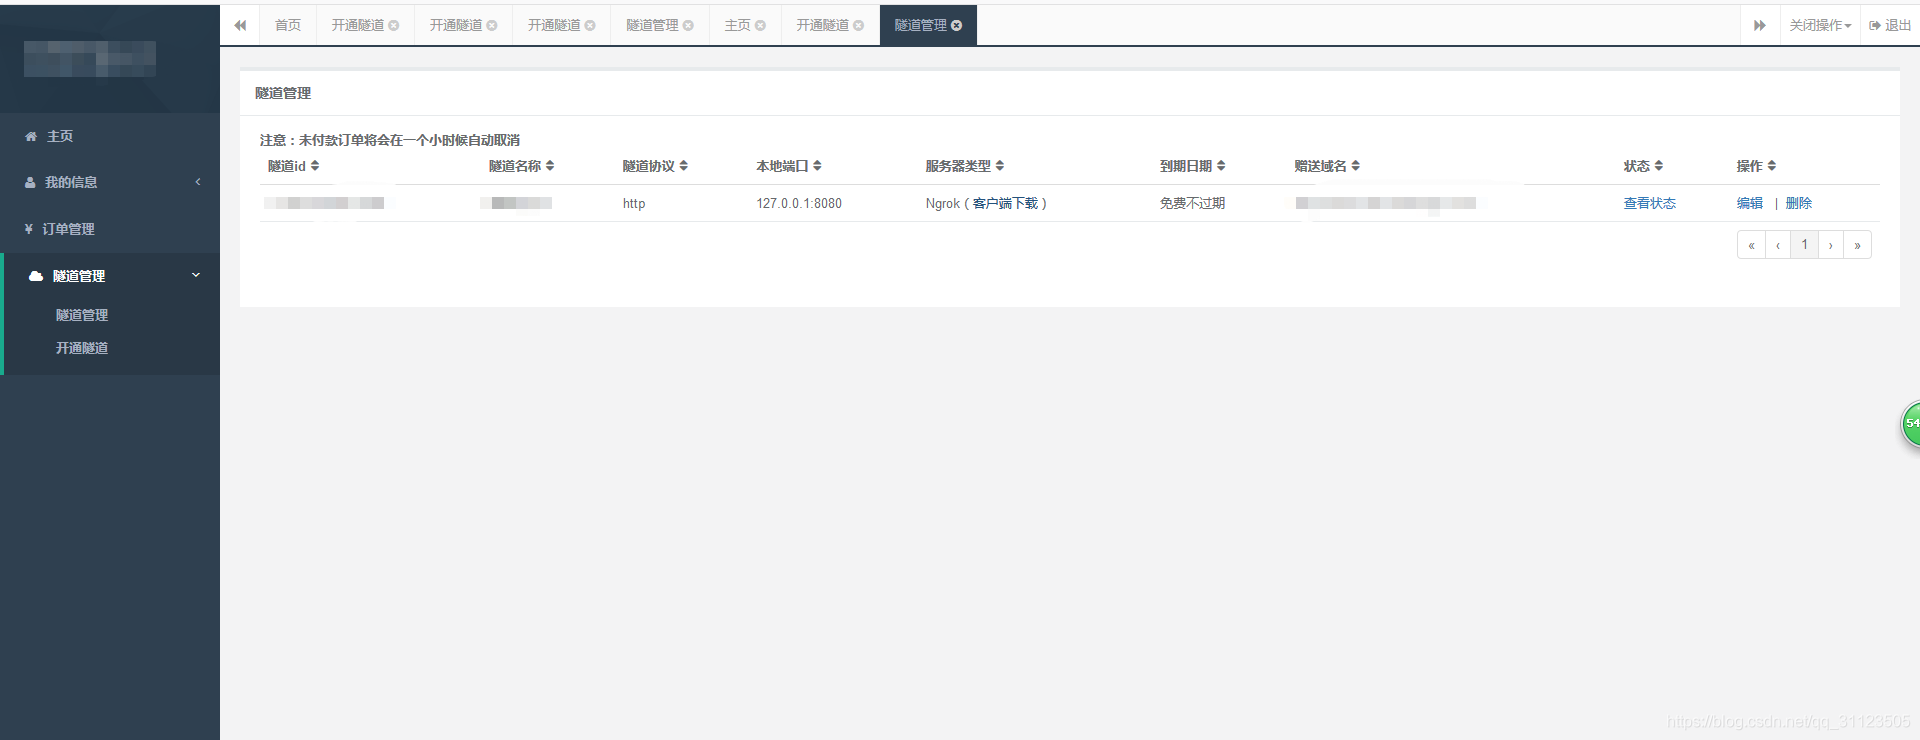
Task: Click the 127.0.0.1:8080 port cell
Action: click(799, 203)
